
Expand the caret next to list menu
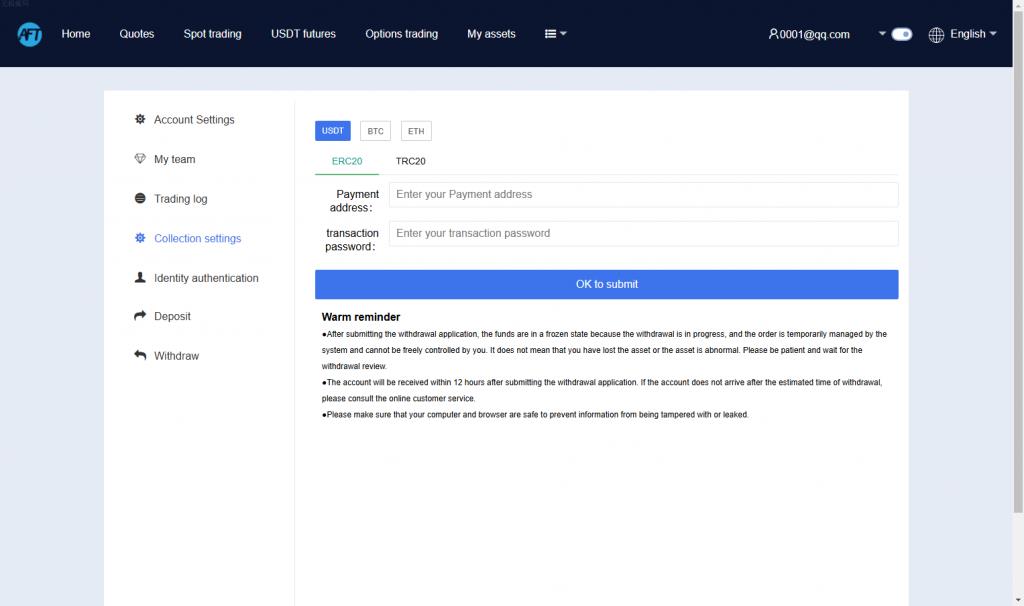[563, 34]
